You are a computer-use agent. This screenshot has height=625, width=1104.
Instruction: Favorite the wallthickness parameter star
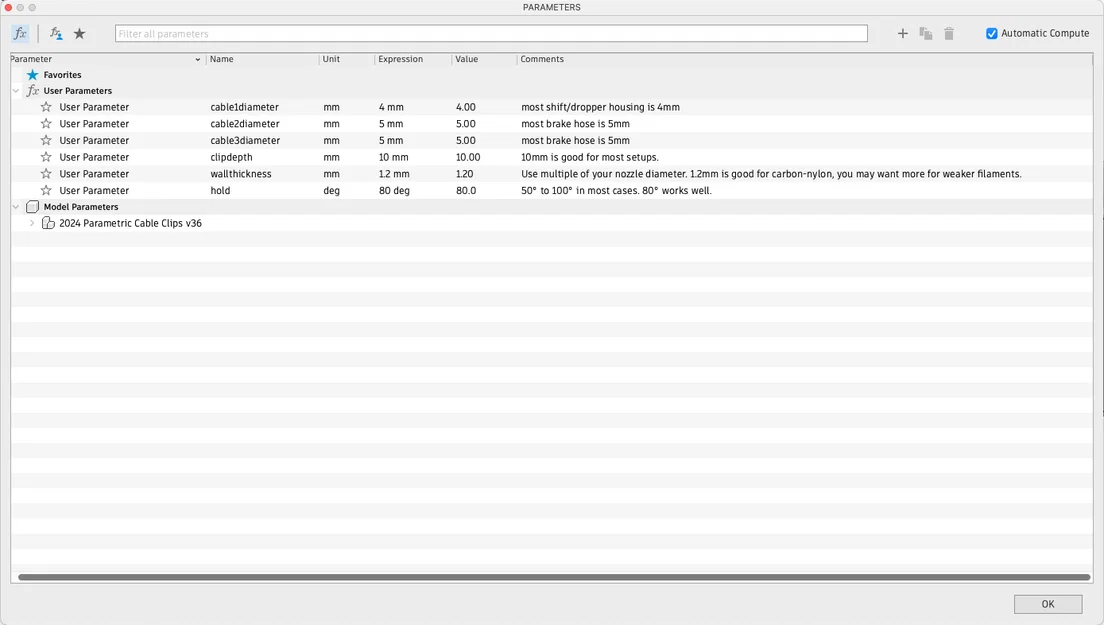click(46, 174)
